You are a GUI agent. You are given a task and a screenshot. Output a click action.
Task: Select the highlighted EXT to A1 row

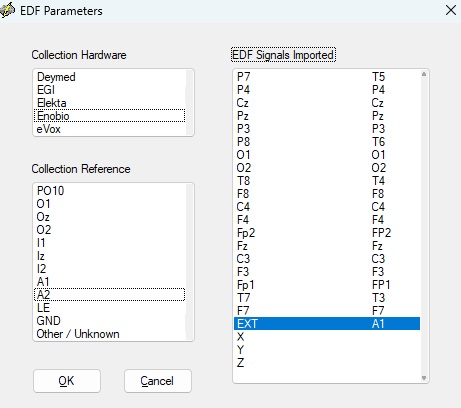[x=327, y=324]
